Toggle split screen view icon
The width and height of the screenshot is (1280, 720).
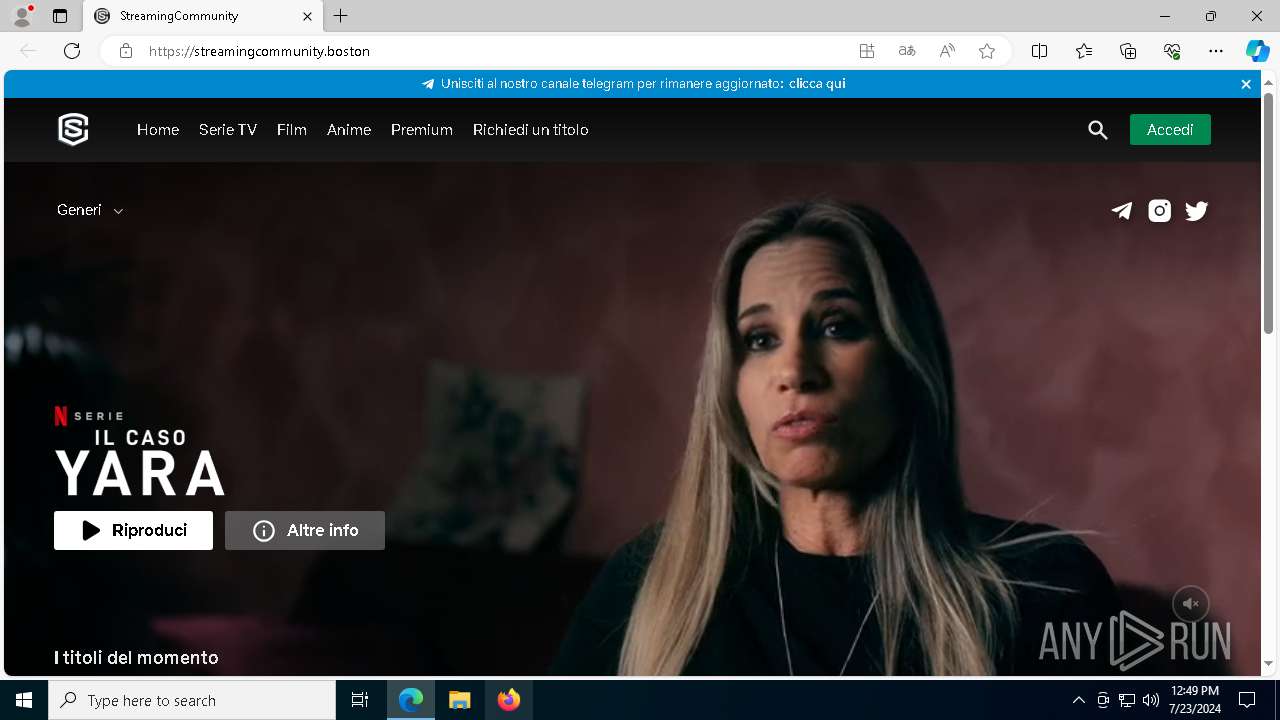1040,51
